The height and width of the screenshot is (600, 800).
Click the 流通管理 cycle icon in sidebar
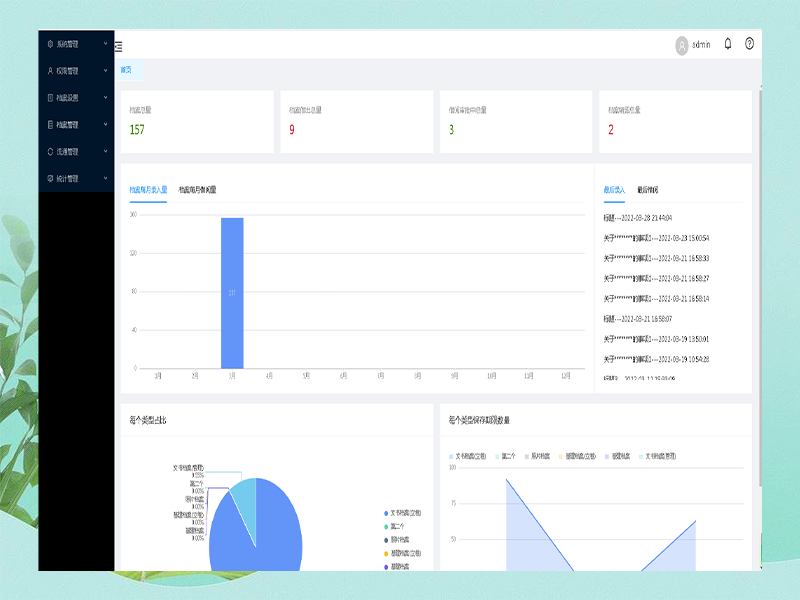click(50, 152)
